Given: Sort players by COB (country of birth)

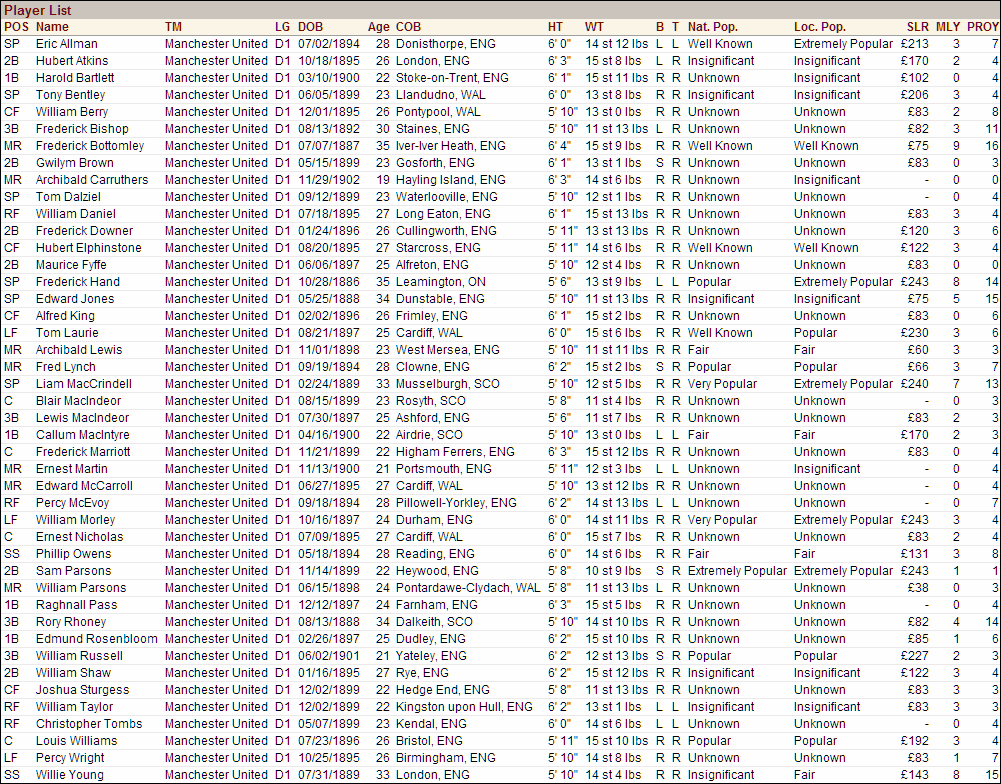Looking at the screenshot, I should (410, 27).
